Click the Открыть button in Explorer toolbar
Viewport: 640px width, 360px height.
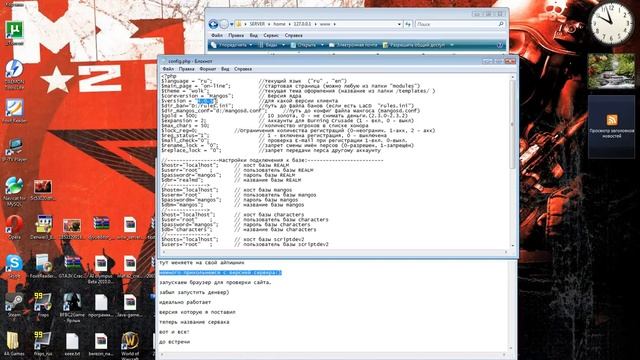coord(304,45)
